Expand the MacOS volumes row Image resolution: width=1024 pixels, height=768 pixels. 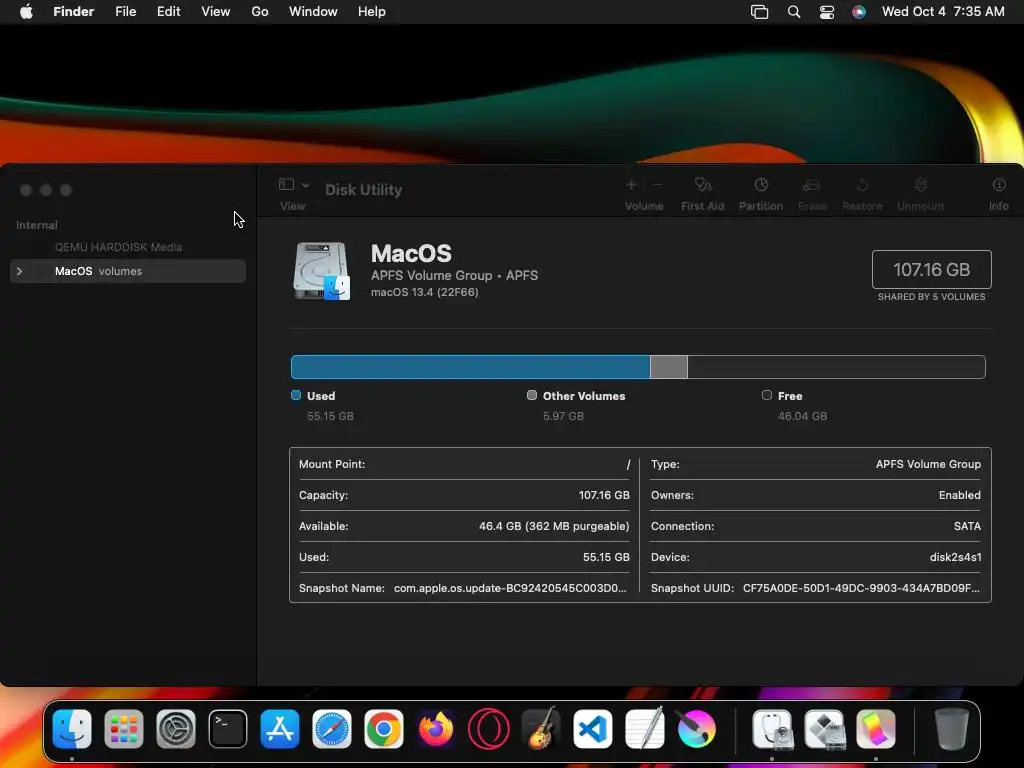tap(20, 271)
